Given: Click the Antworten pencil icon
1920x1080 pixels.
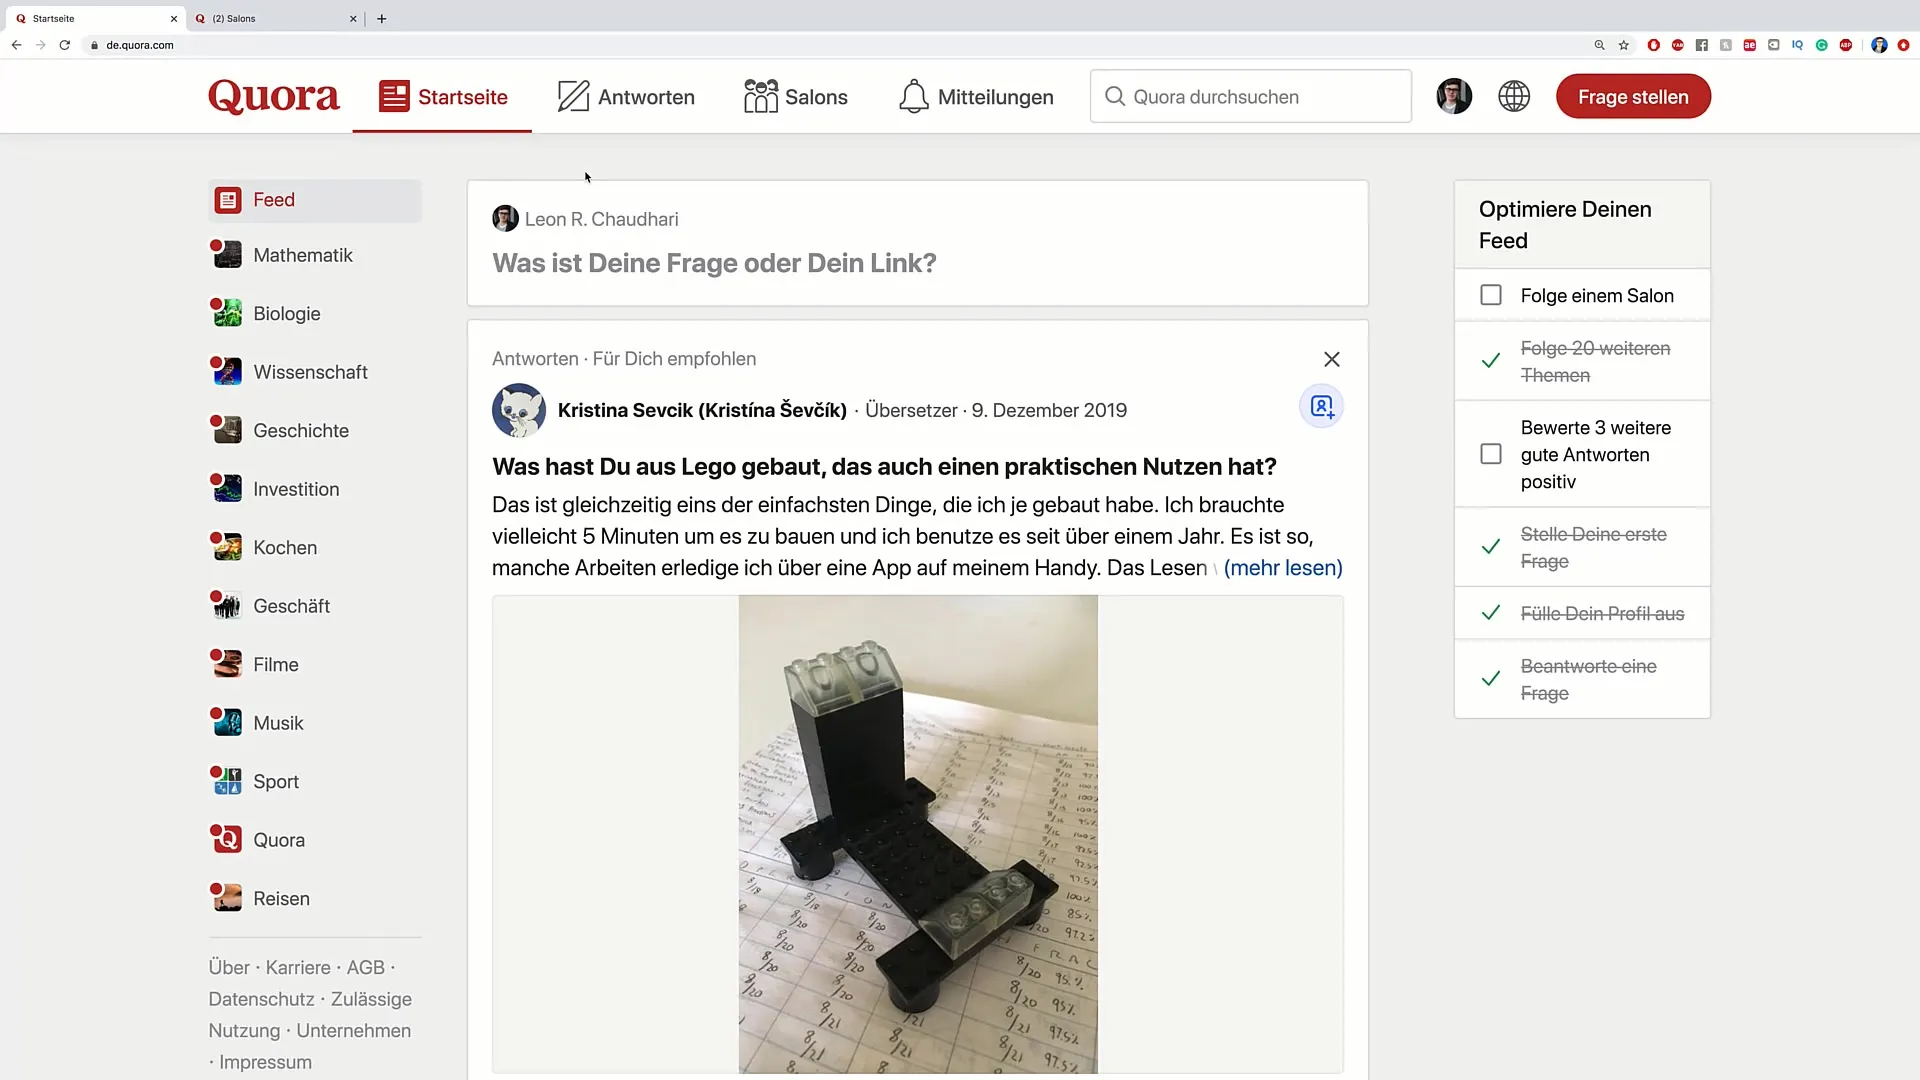Looking at the screenshot, I should [x=572, y=95].
